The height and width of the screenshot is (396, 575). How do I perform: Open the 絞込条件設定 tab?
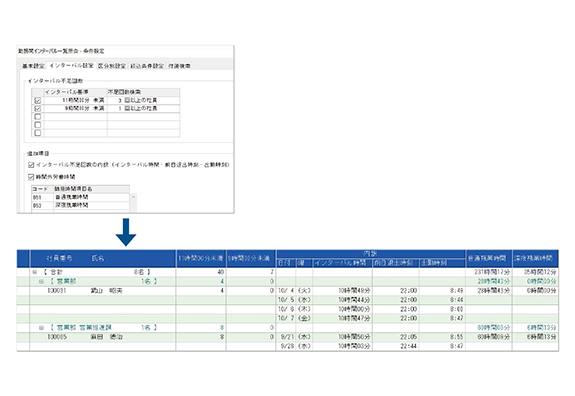147,66
